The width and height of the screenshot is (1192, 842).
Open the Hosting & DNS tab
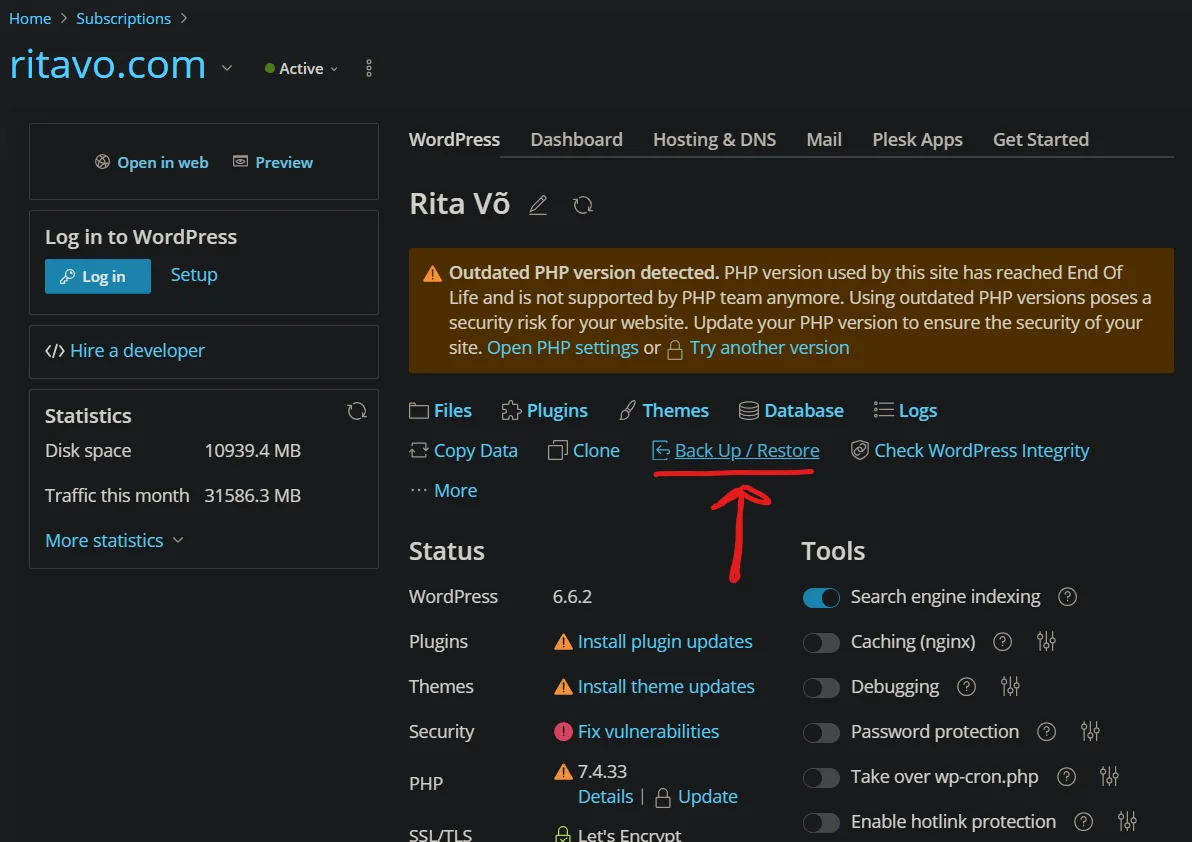[x=715, y=140]
